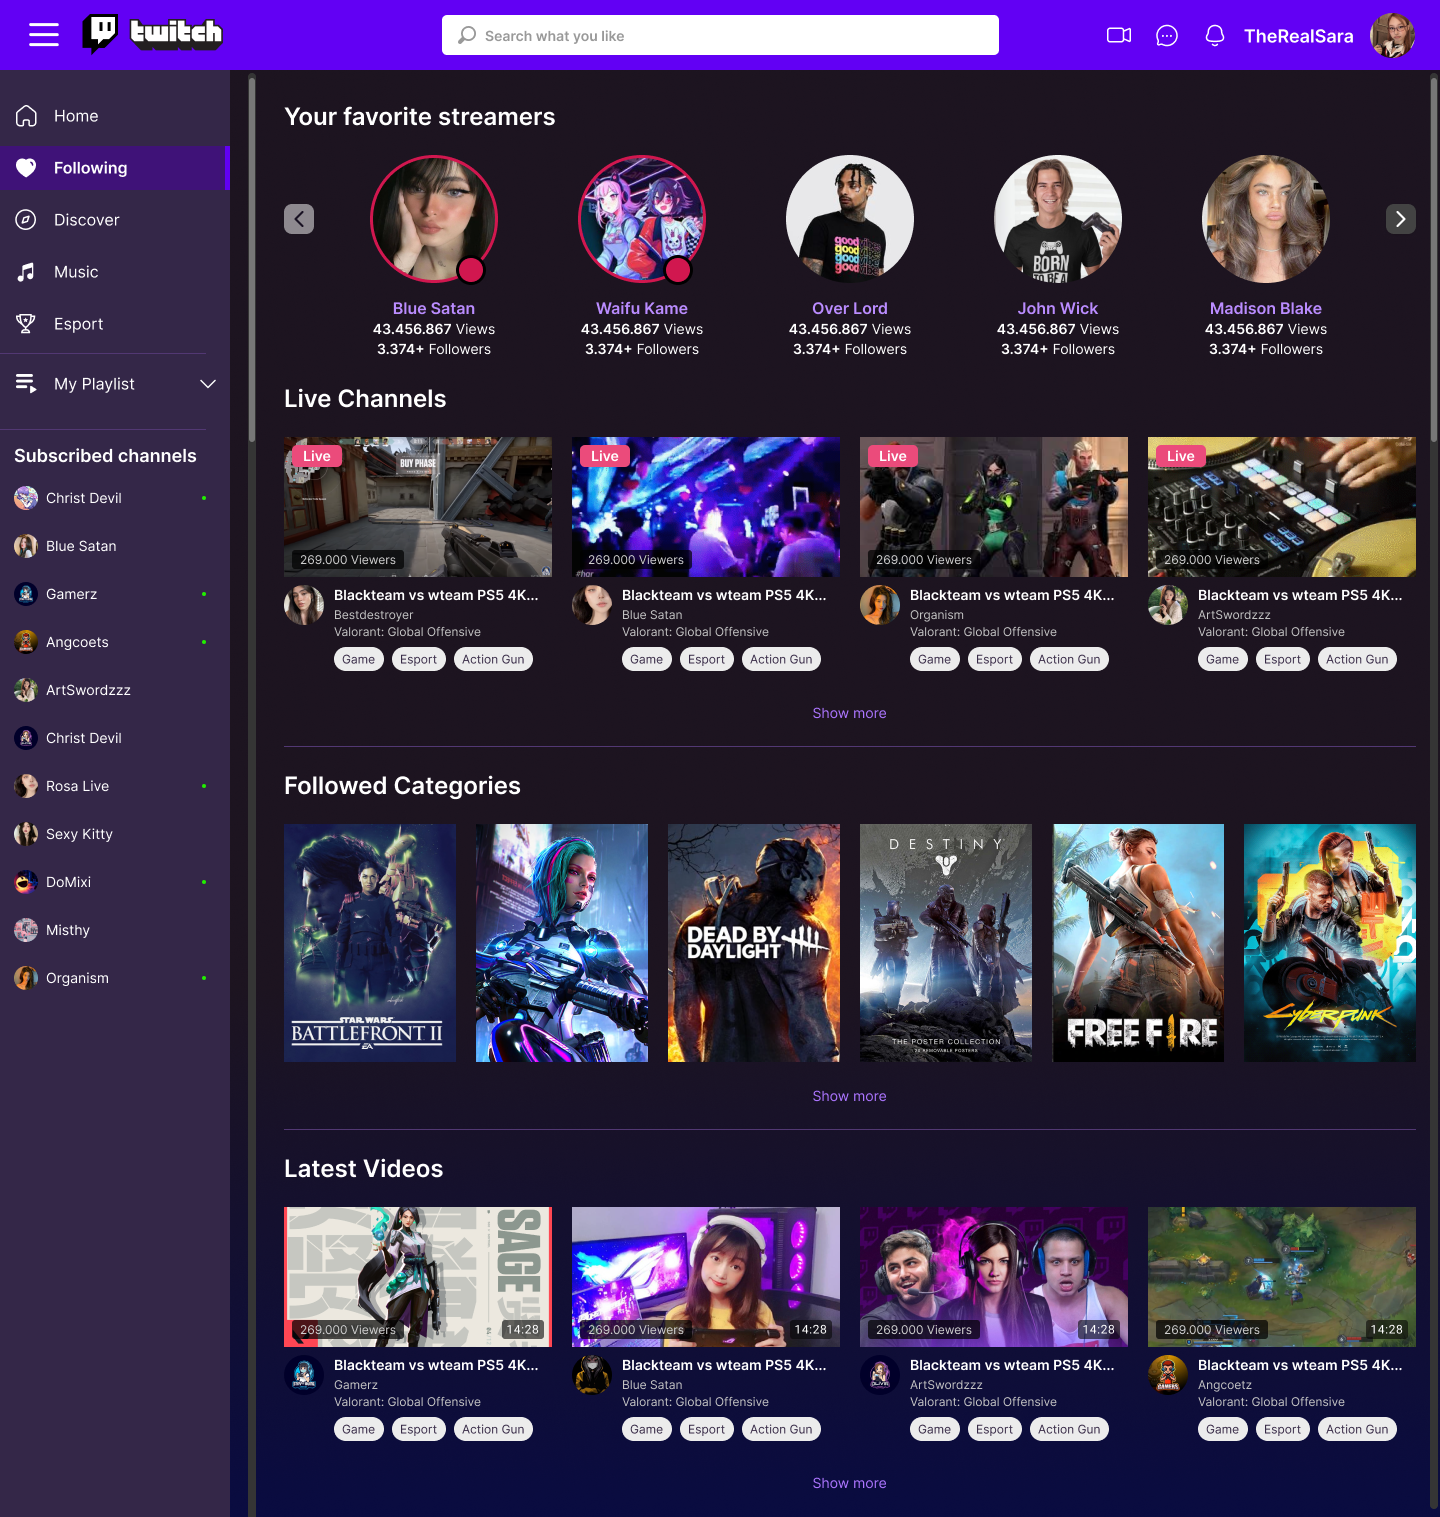Open Destiny category cover

coord(946,943)
